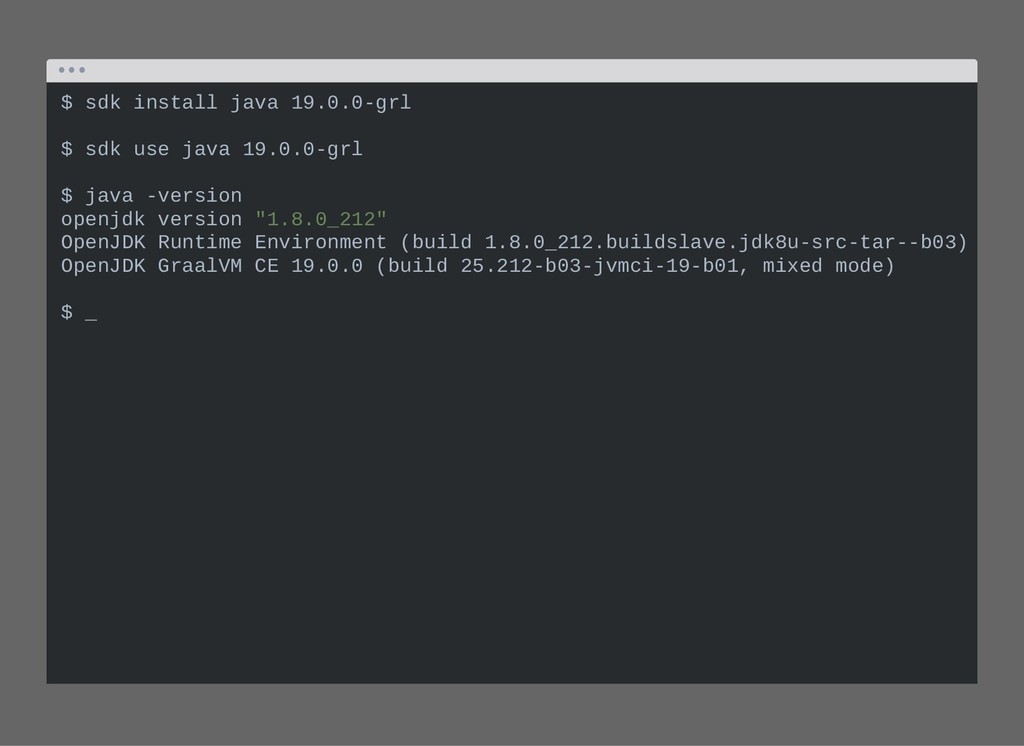
Task: Click the middle window dot in title bar
Action: (72, 70)
